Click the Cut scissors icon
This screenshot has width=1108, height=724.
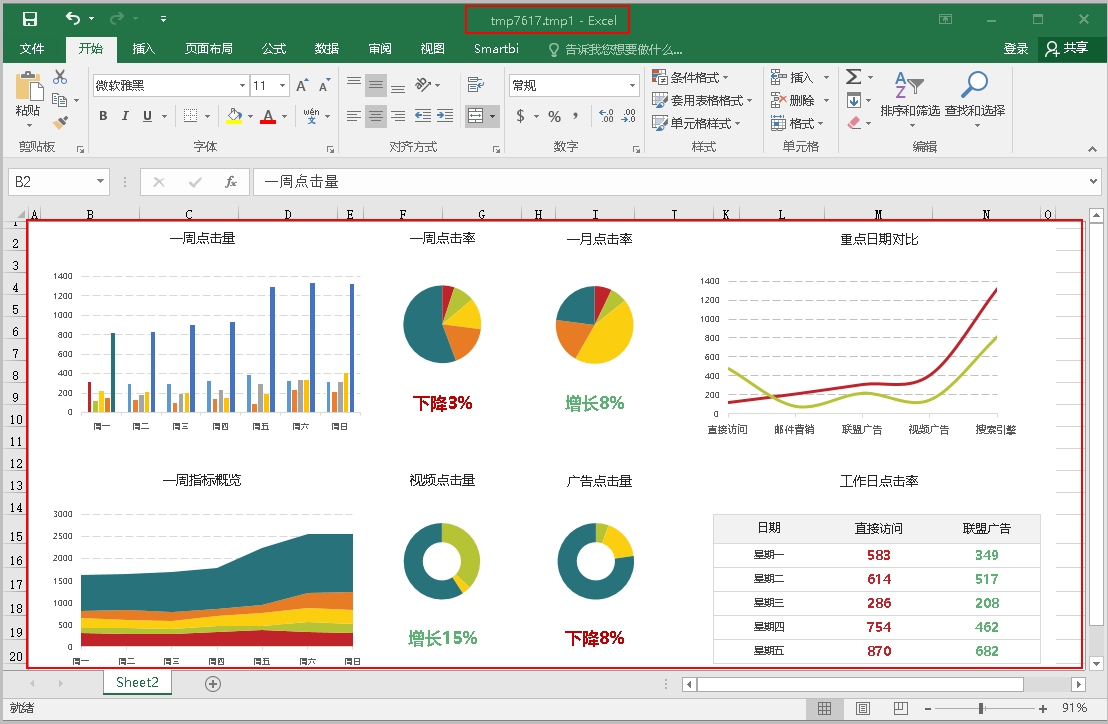click(60, 77)
